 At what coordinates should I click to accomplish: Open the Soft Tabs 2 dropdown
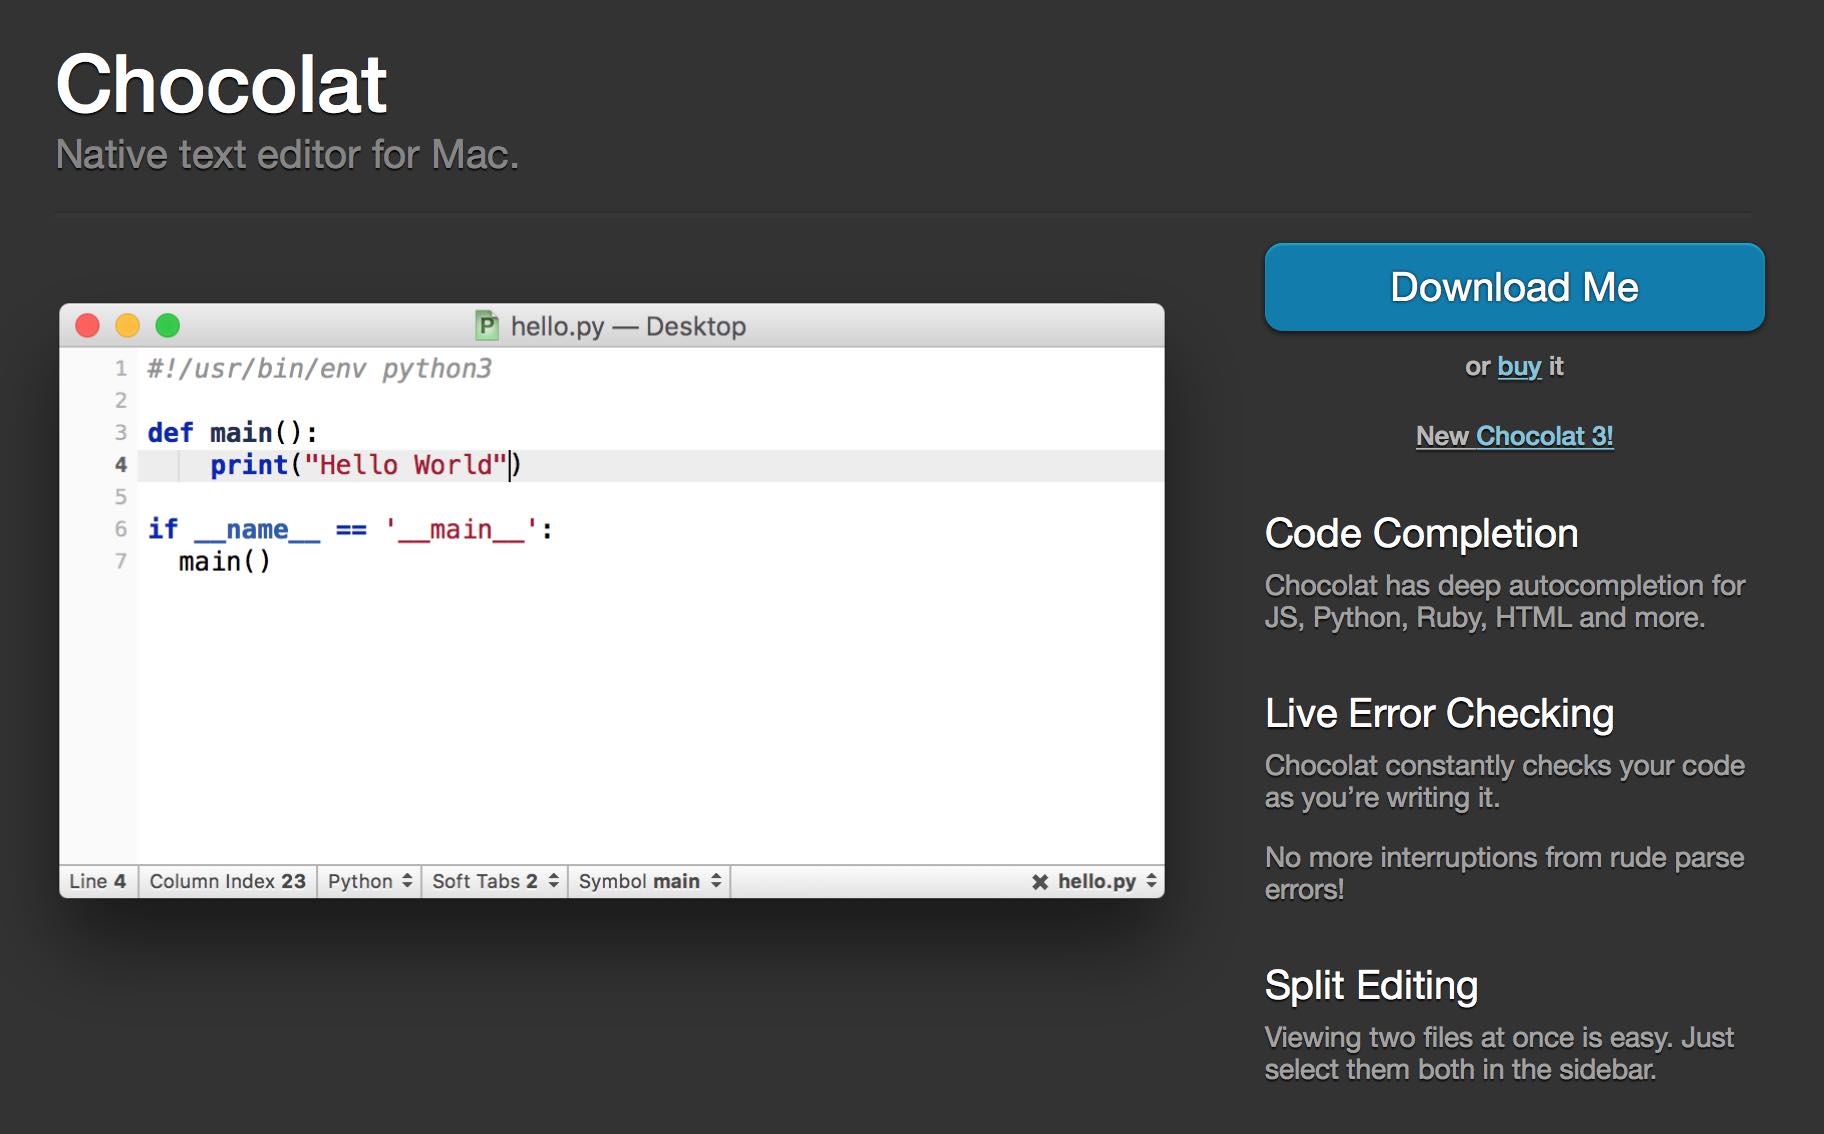495,881
